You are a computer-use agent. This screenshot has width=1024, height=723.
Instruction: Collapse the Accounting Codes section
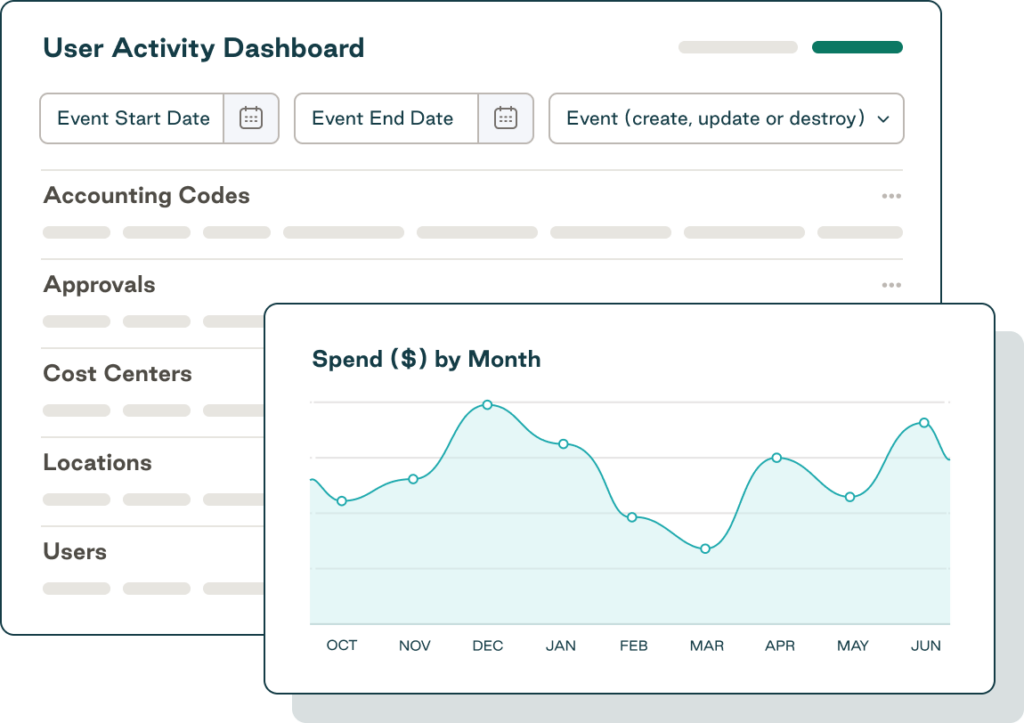146,196
